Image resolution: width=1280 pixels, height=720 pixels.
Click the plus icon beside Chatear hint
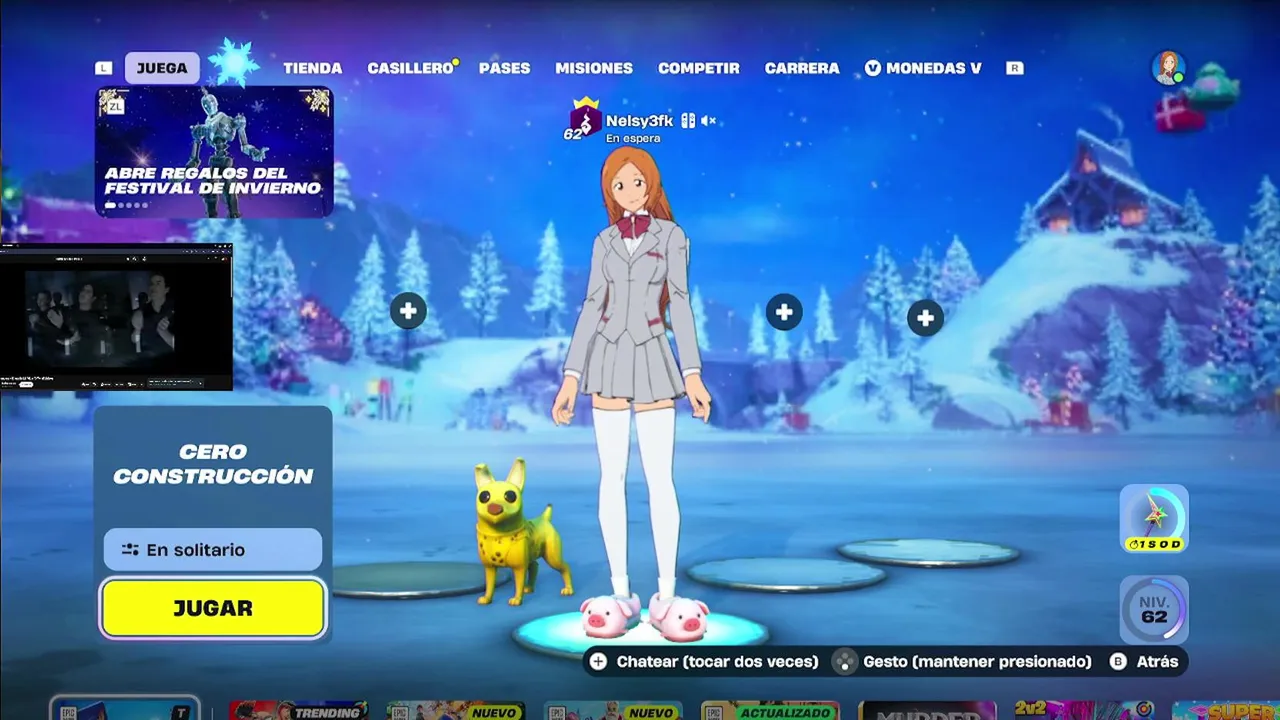click(598, 661)
